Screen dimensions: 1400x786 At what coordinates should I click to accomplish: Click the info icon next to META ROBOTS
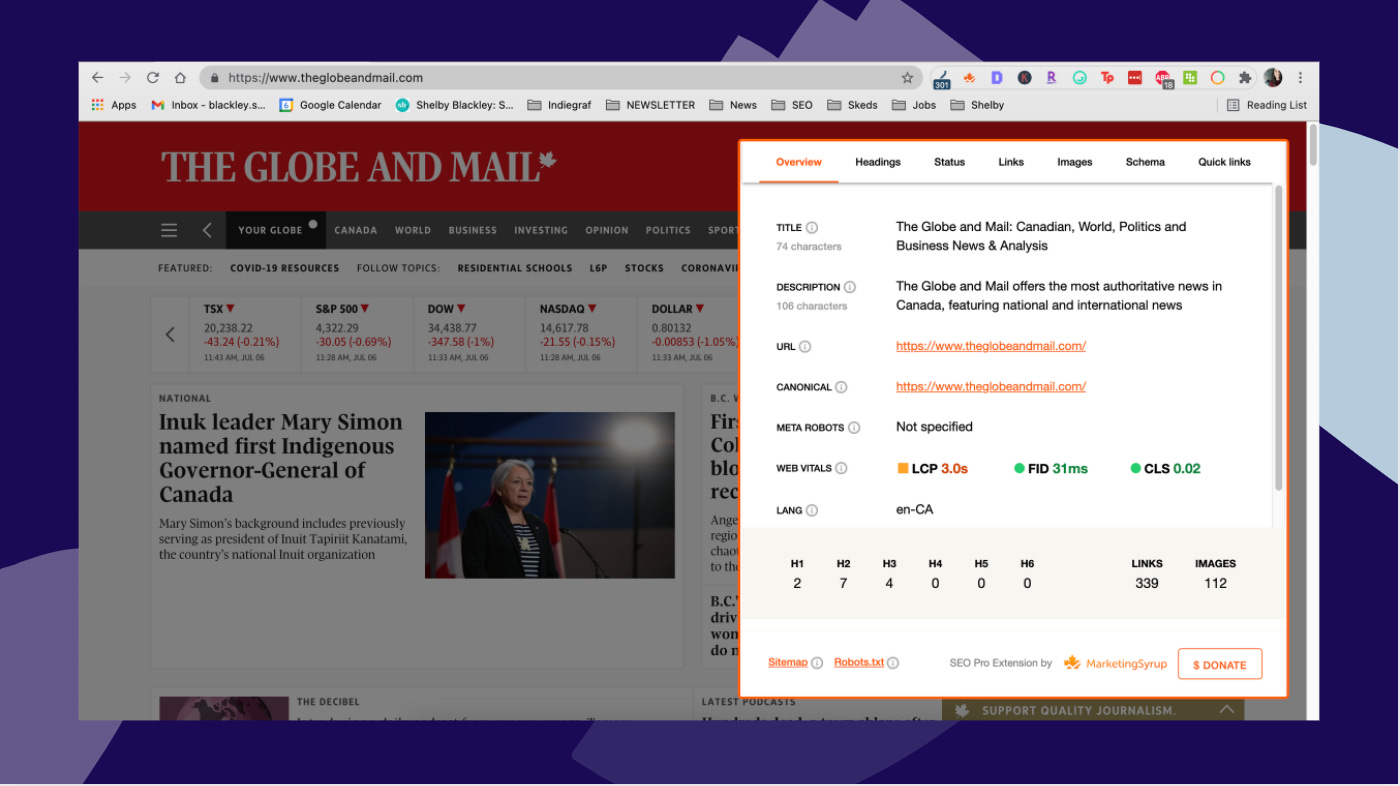coord(854,428)
